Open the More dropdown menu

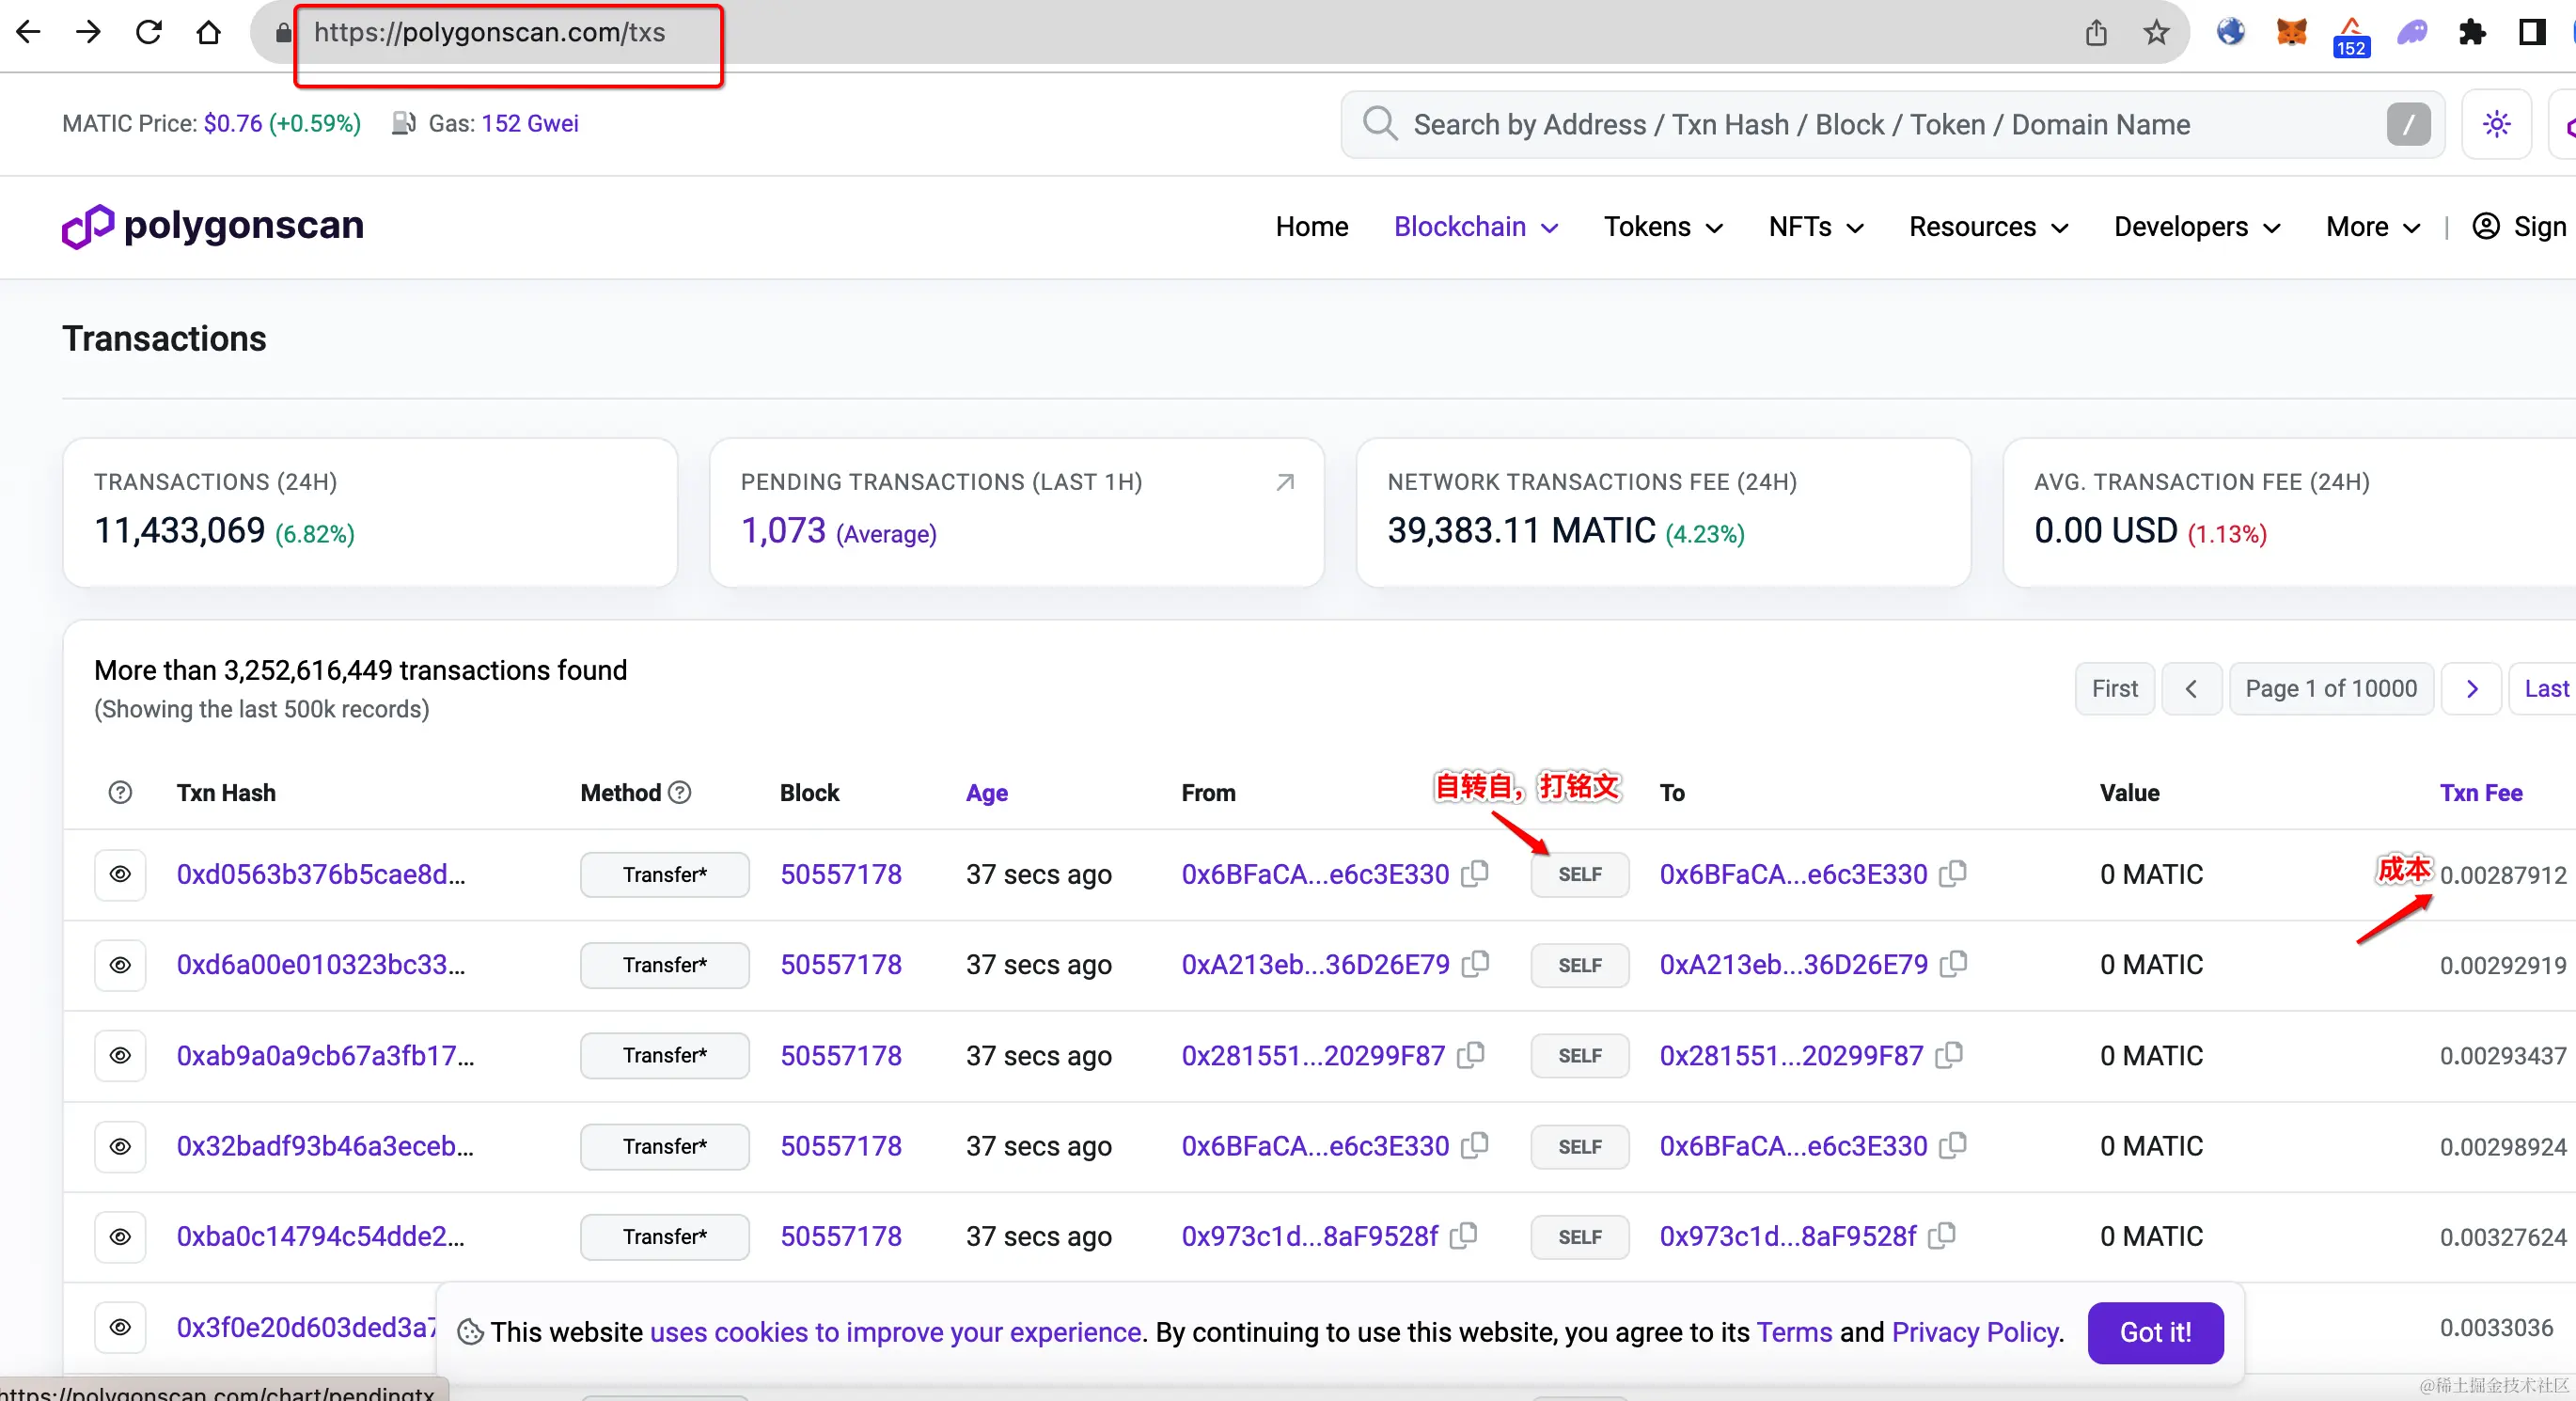(2372, 227)
